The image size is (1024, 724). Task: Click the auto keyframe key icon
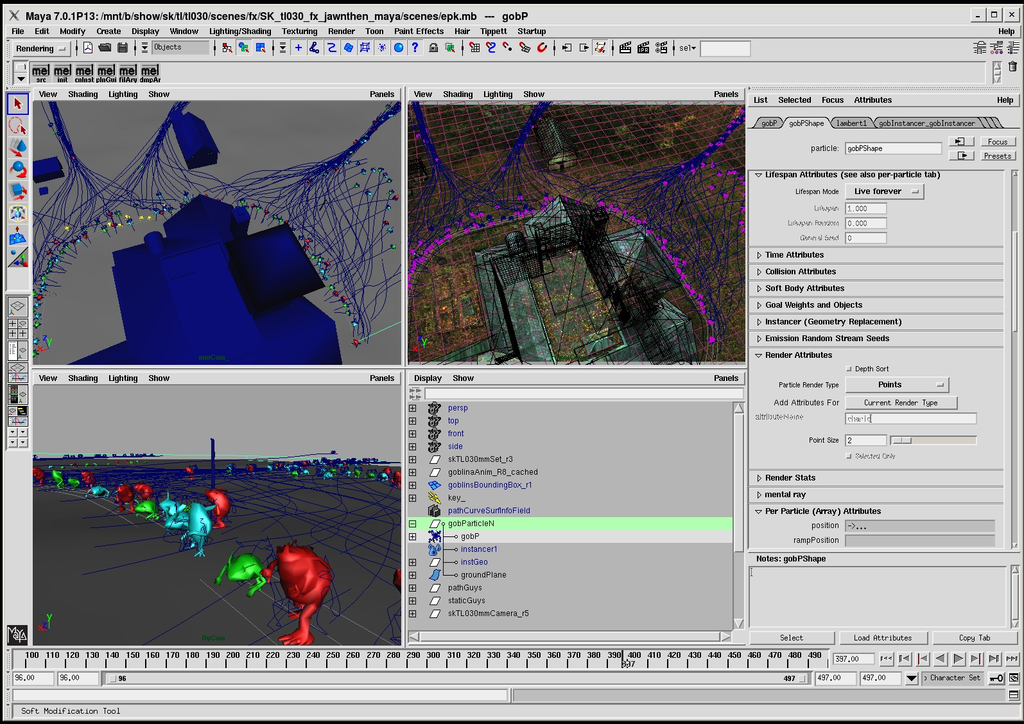pos(996,678)
